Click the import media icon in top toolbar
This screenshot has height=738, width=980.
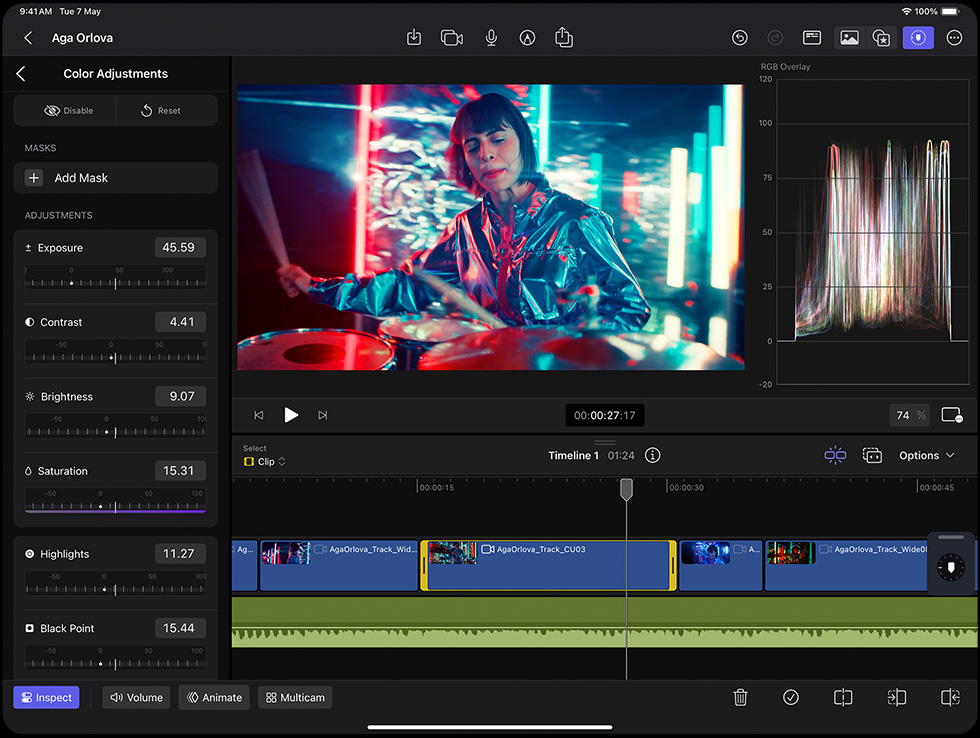pyautogui.click(x=414, y=37)
